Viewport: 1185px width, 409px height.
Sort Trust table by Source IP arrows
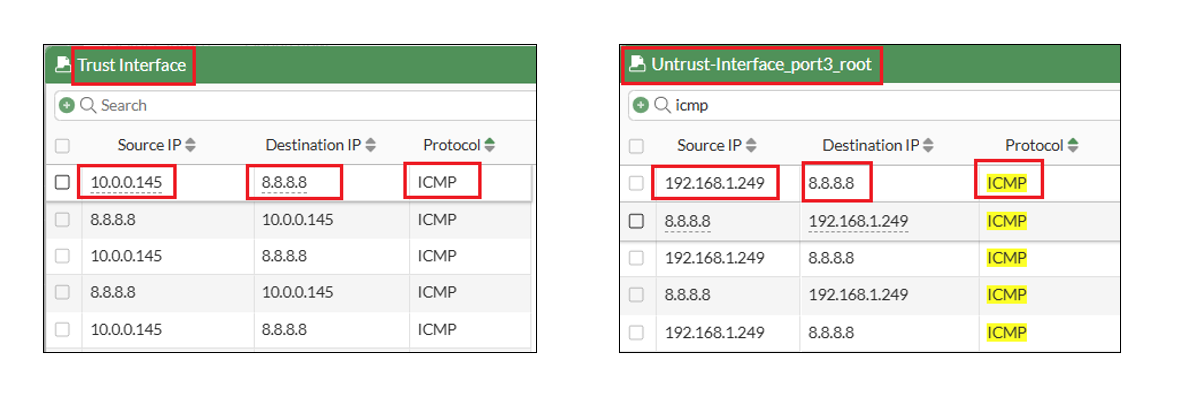tap(191, 146)
